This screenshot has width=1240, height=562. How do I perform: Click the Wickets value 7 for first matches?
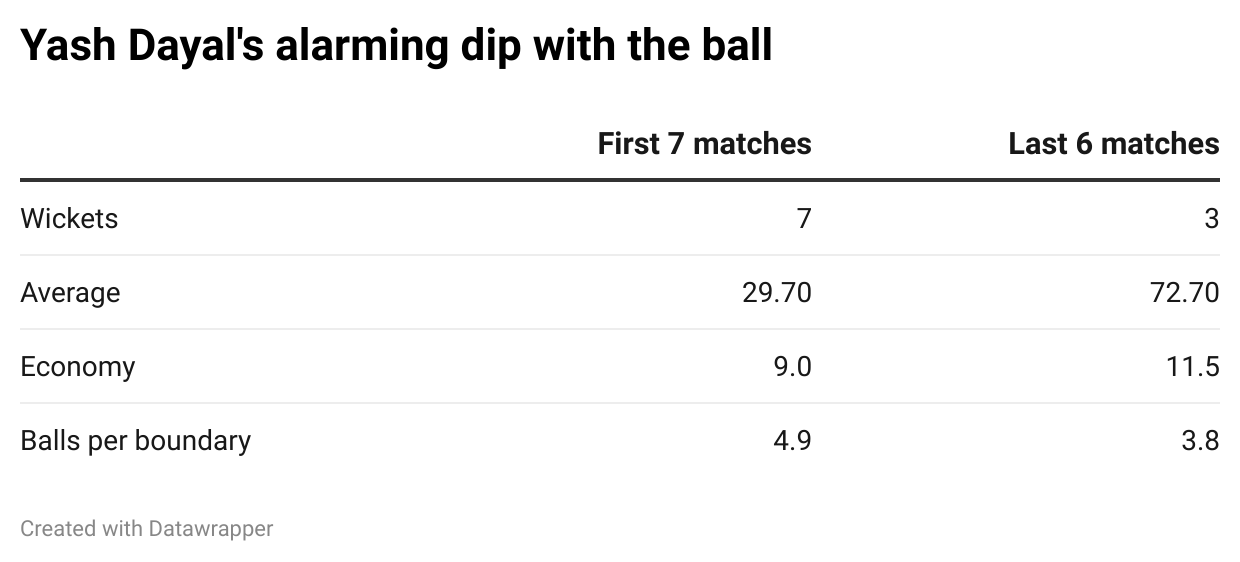click(x=804, y=218)
